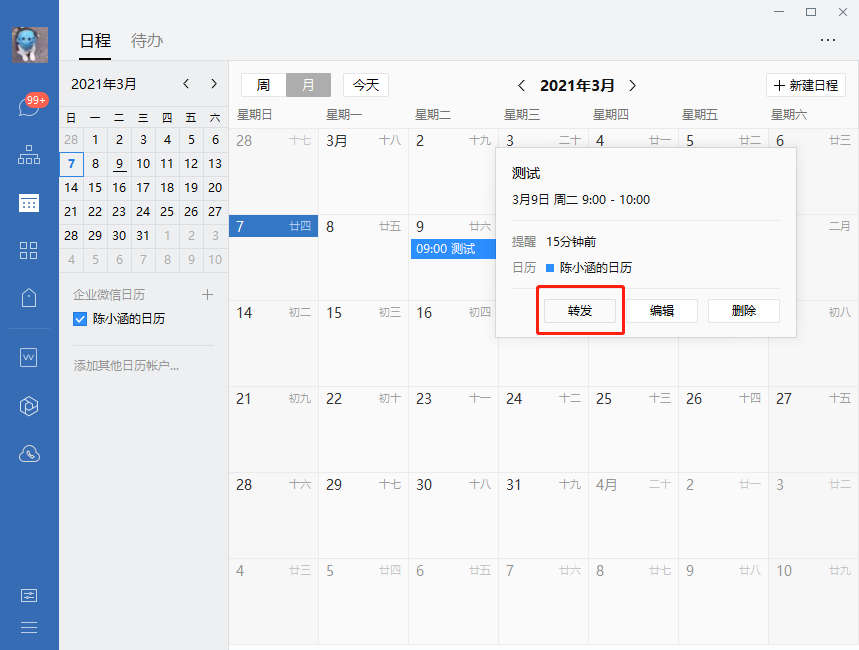Open the chat messages icon in sidebar
This screenshot has height=650, width=859.
pos(29,106)
